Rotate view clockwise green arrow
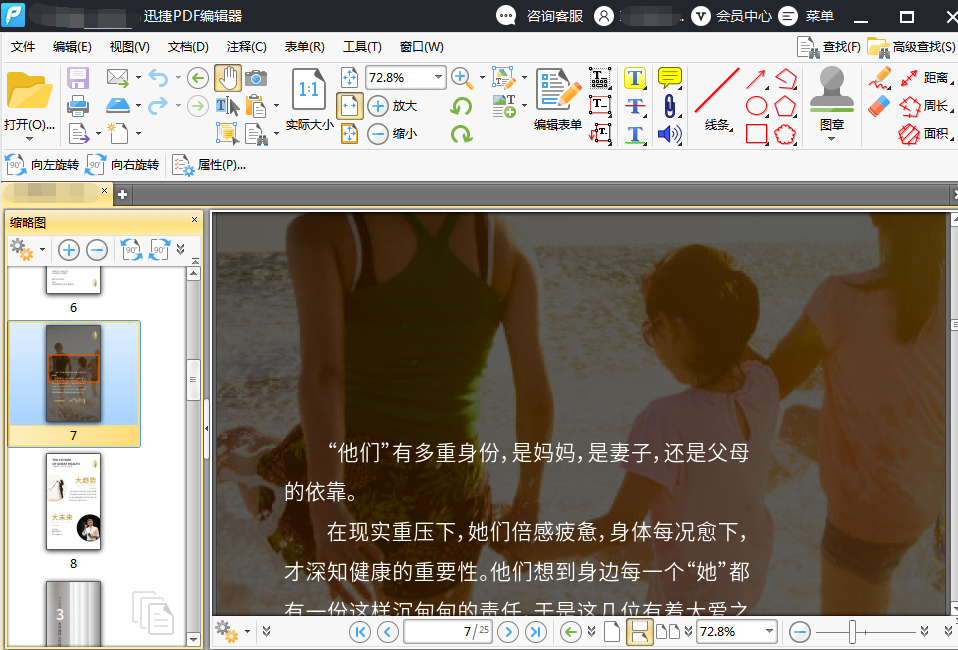 [461, 134]
